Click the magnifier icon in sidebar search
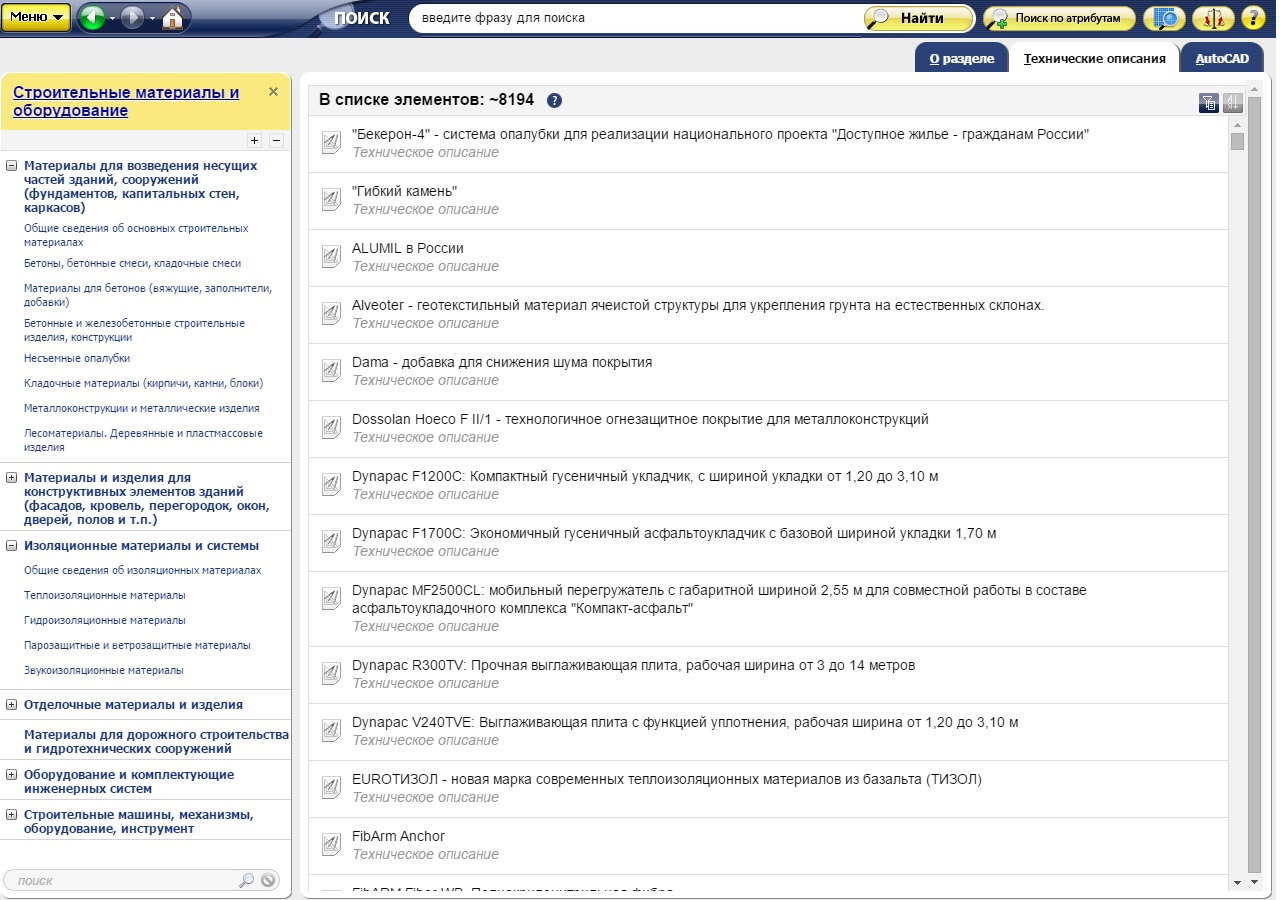The width and height of the screenshot is (1280, 900). coord(246,880)
